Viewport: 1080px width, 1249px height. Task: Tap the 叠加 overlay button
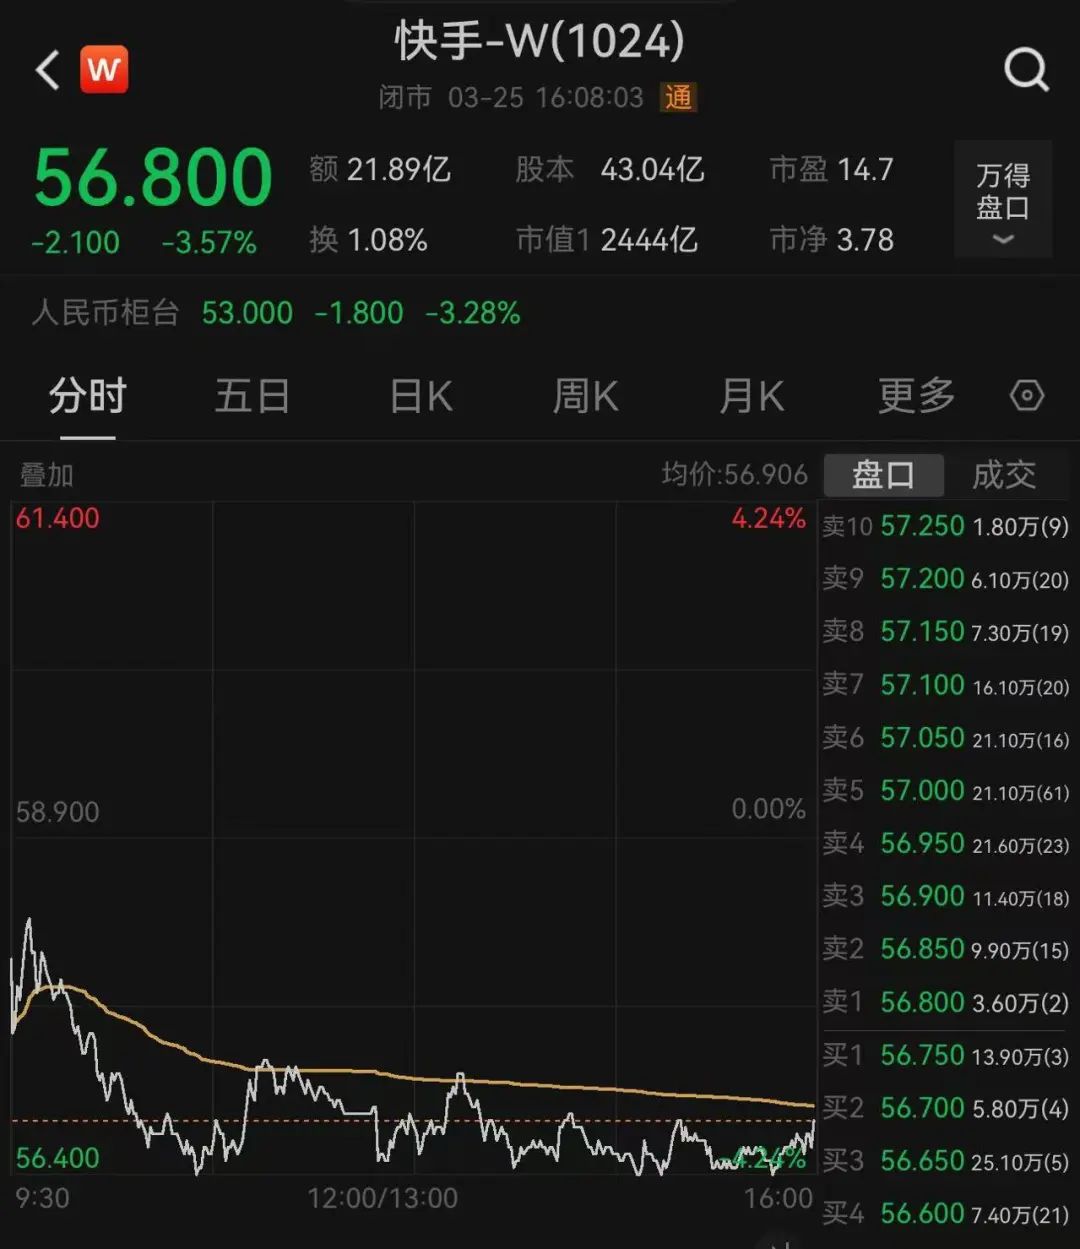[47, 475]
